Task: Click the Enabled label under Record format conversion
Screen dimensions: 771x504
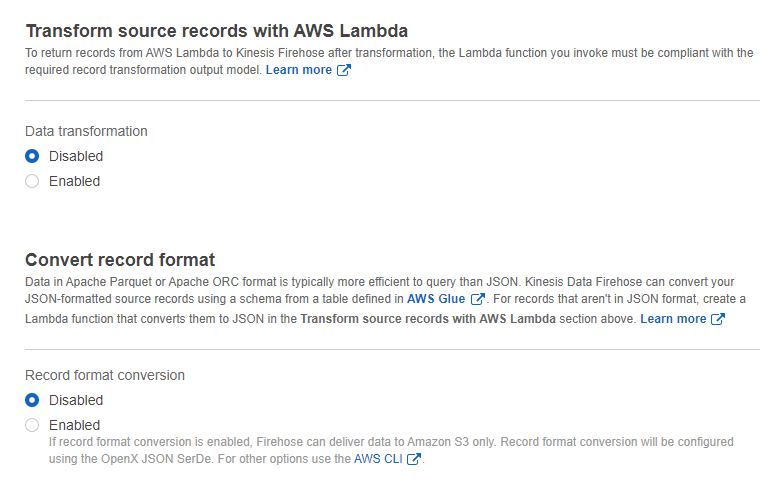Action: coord(75,425)
